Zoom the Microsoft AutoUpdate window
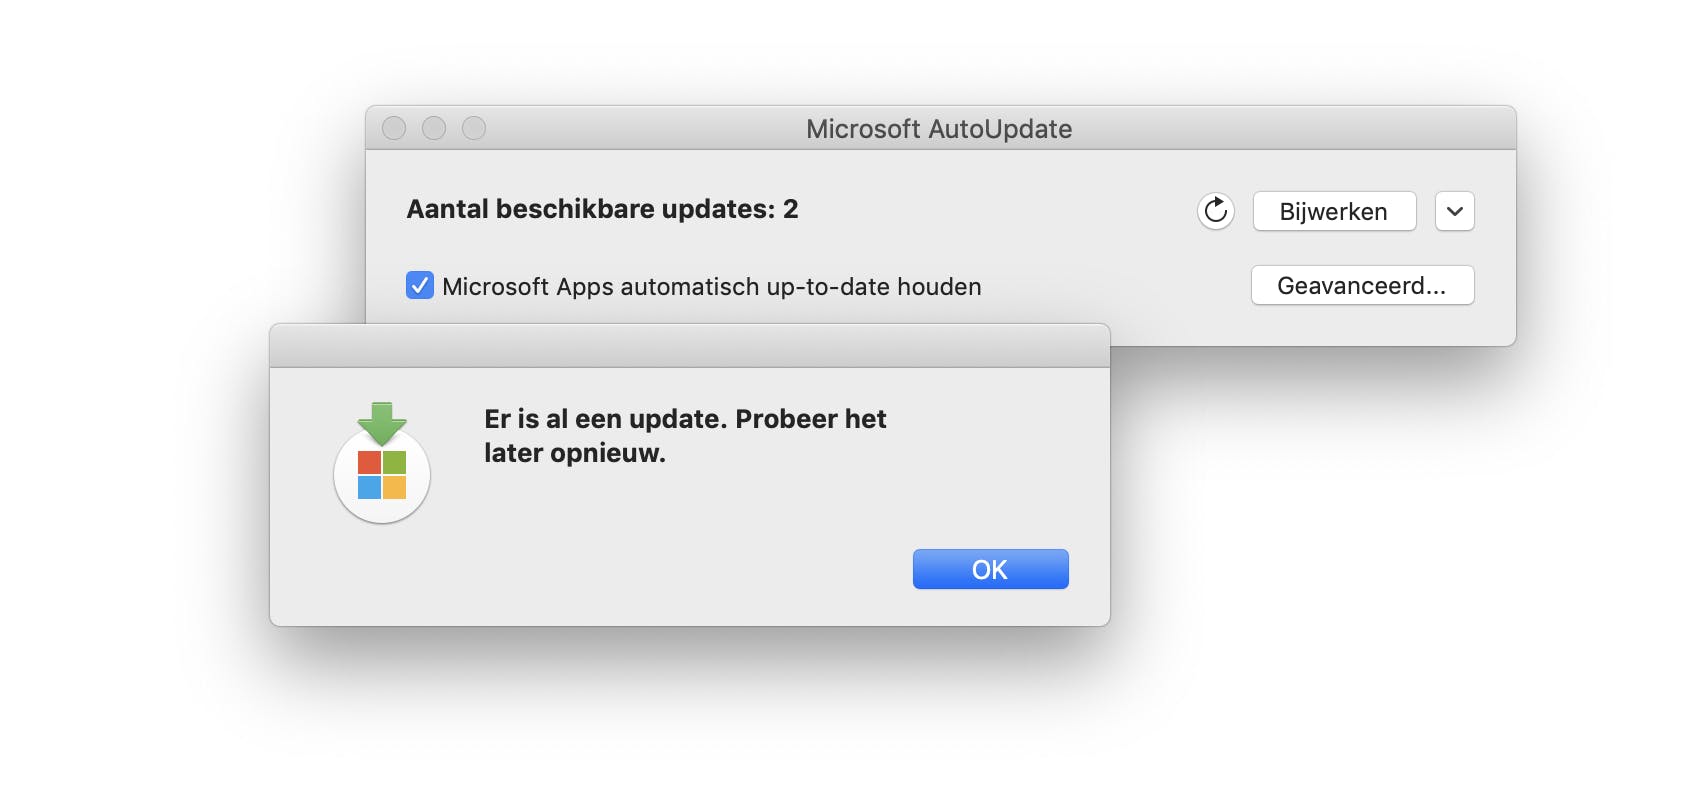 (x=474, y=128)
